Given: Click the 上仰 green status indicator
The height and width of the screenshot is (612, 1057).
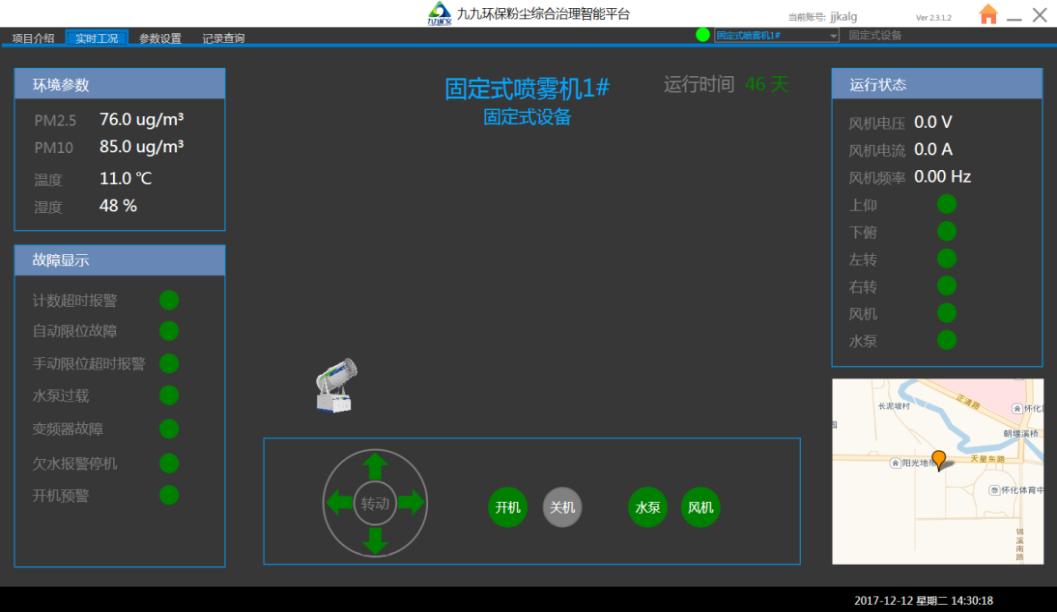Looking at the screenshot, I should tap(946, 204).
